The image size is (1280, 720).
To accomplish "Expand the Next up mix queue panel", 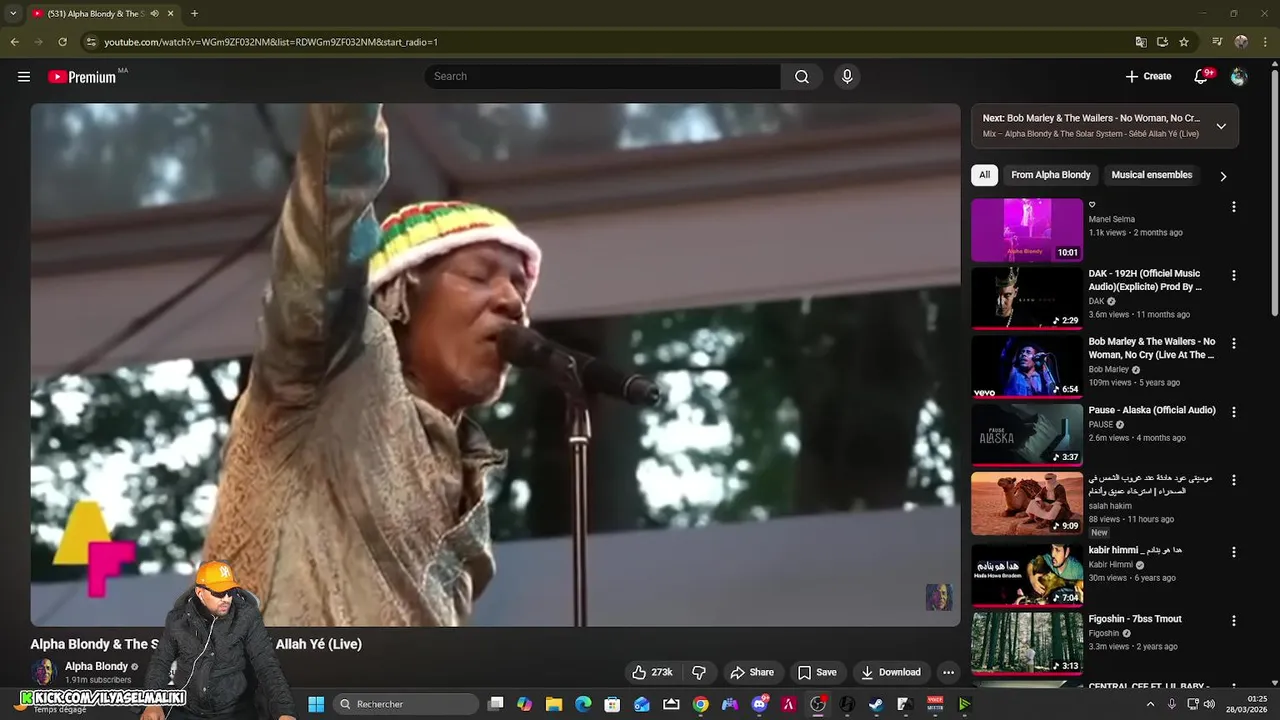I will pyautogui.click(x=1221, y=126).
